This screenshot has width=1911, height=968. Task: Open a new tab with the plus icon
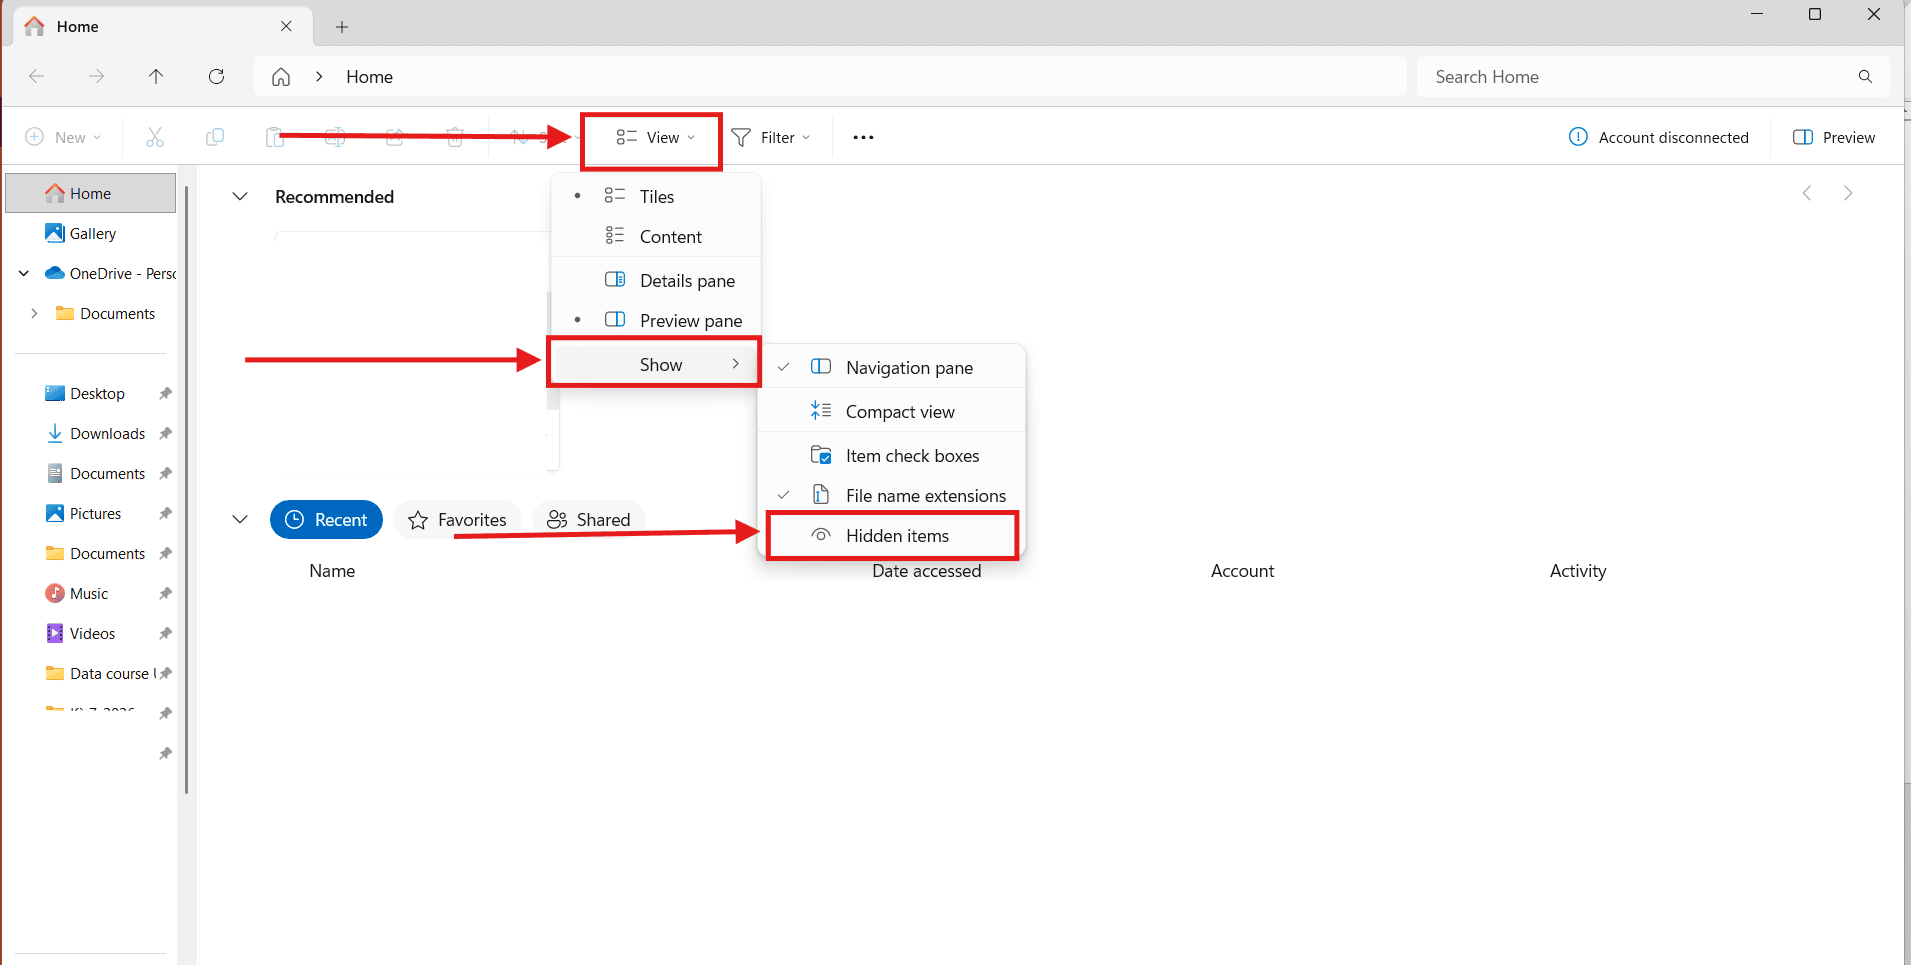click(x=342, y=27)
